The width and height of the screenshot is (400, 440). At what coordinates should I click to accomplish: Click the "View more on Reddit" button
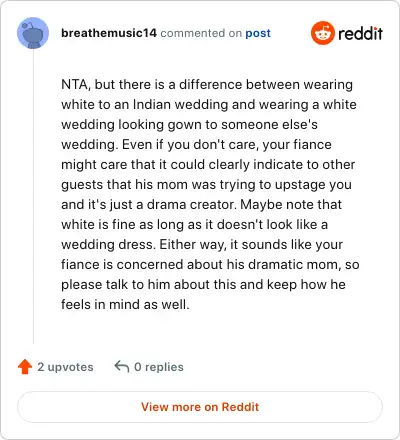click(x=200, y=407)
